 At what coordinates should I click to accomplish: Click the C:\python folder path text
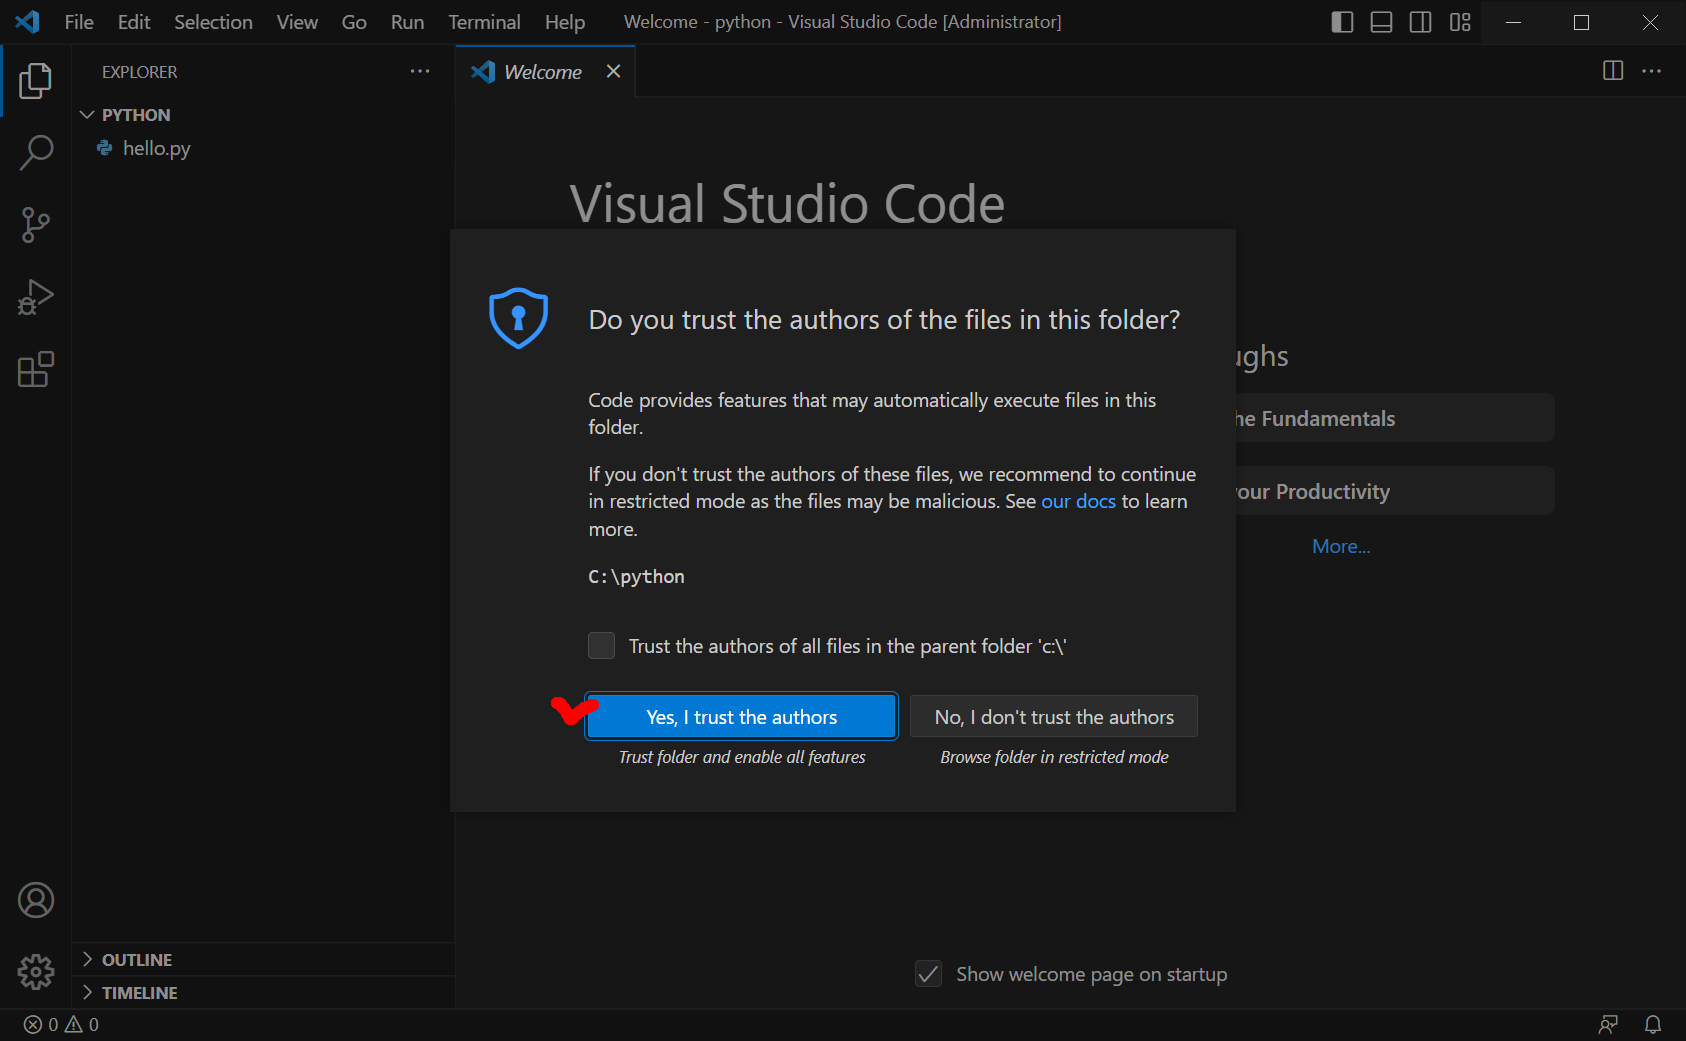(636, 577)
